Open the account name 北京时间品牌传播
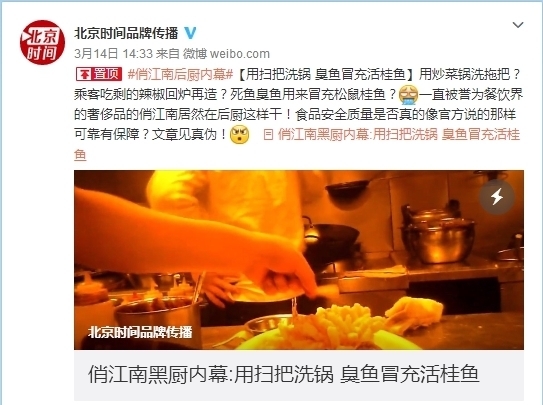This screenshot has width=543, height=405. 126,33
